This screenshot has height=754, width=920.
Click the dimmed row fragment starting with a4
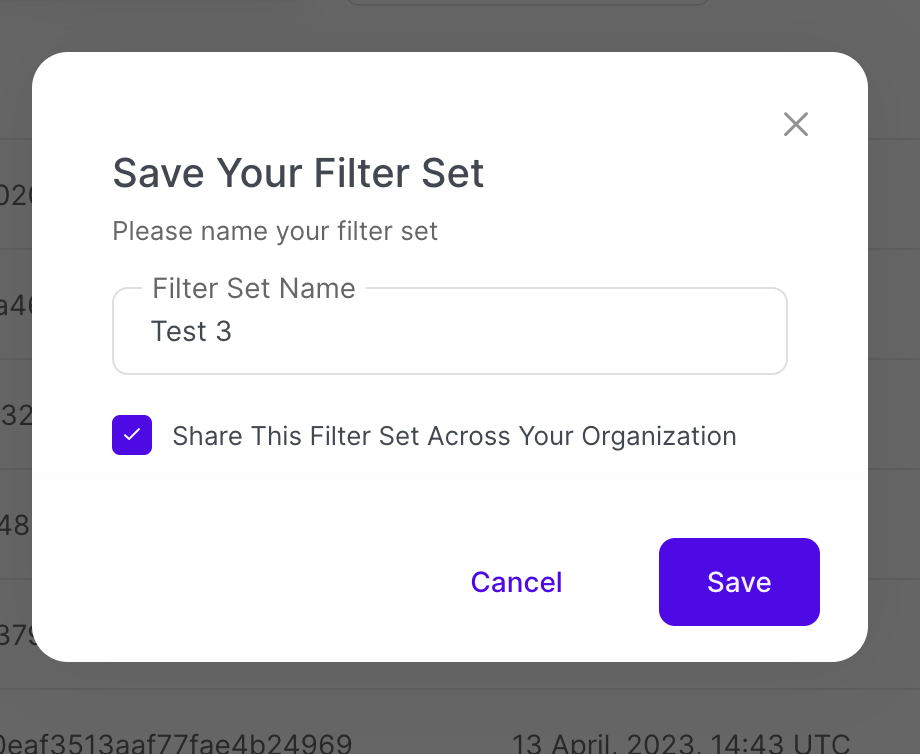pos(14,305)
